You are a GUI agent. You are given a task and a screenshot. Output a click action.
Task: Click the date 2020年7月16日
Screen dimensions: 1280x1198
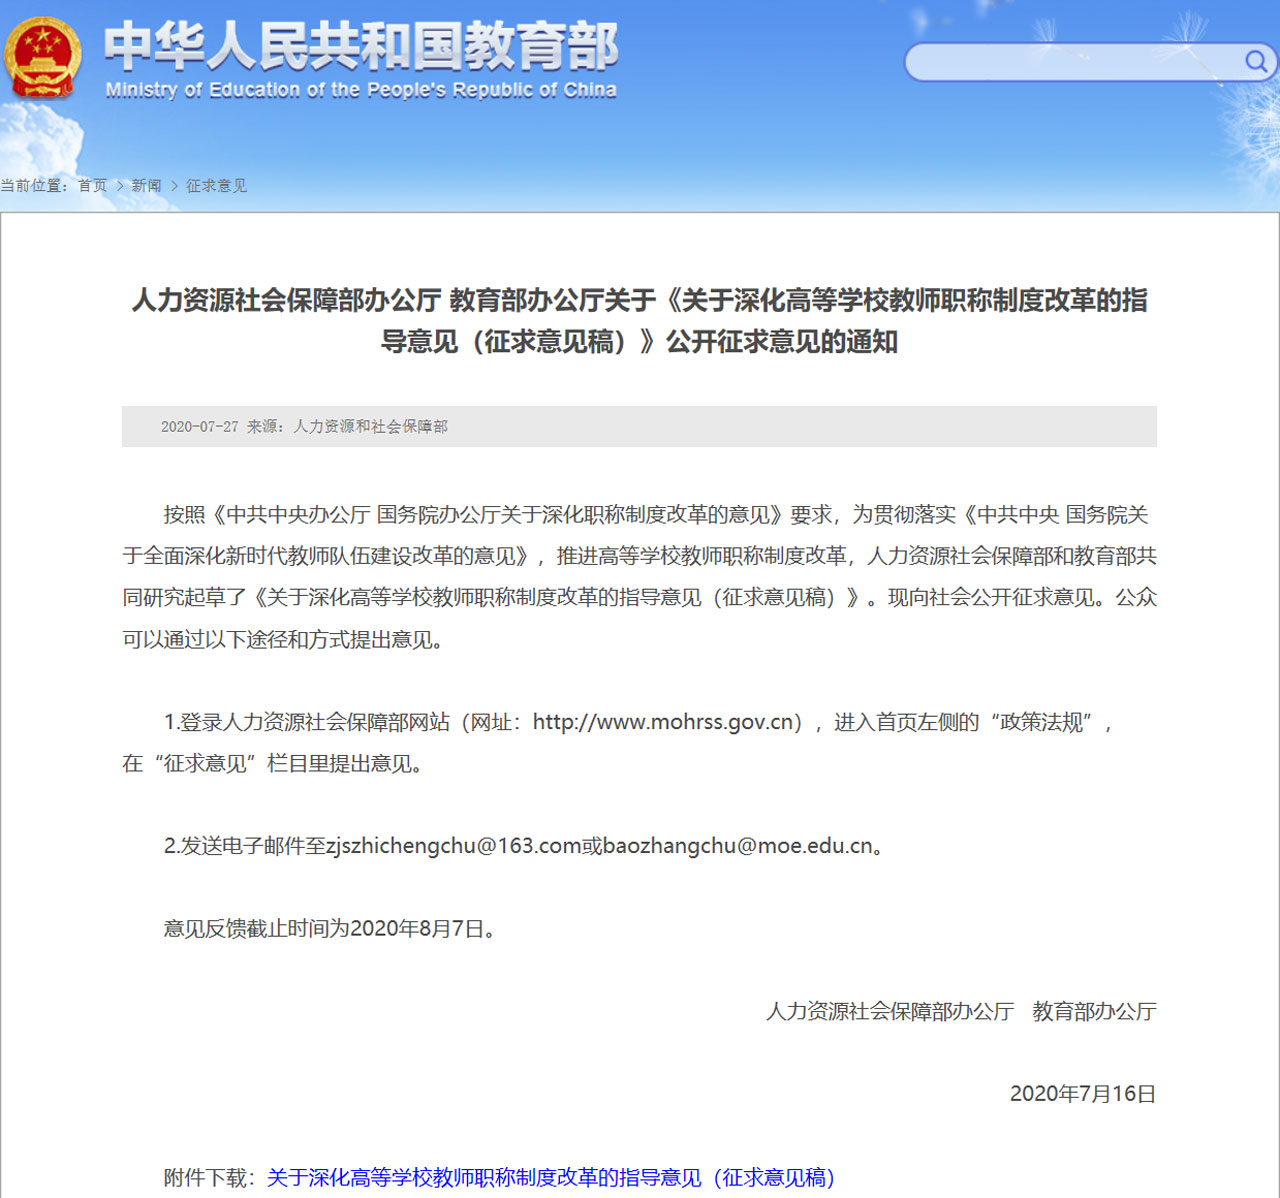coord(1083,1094)
